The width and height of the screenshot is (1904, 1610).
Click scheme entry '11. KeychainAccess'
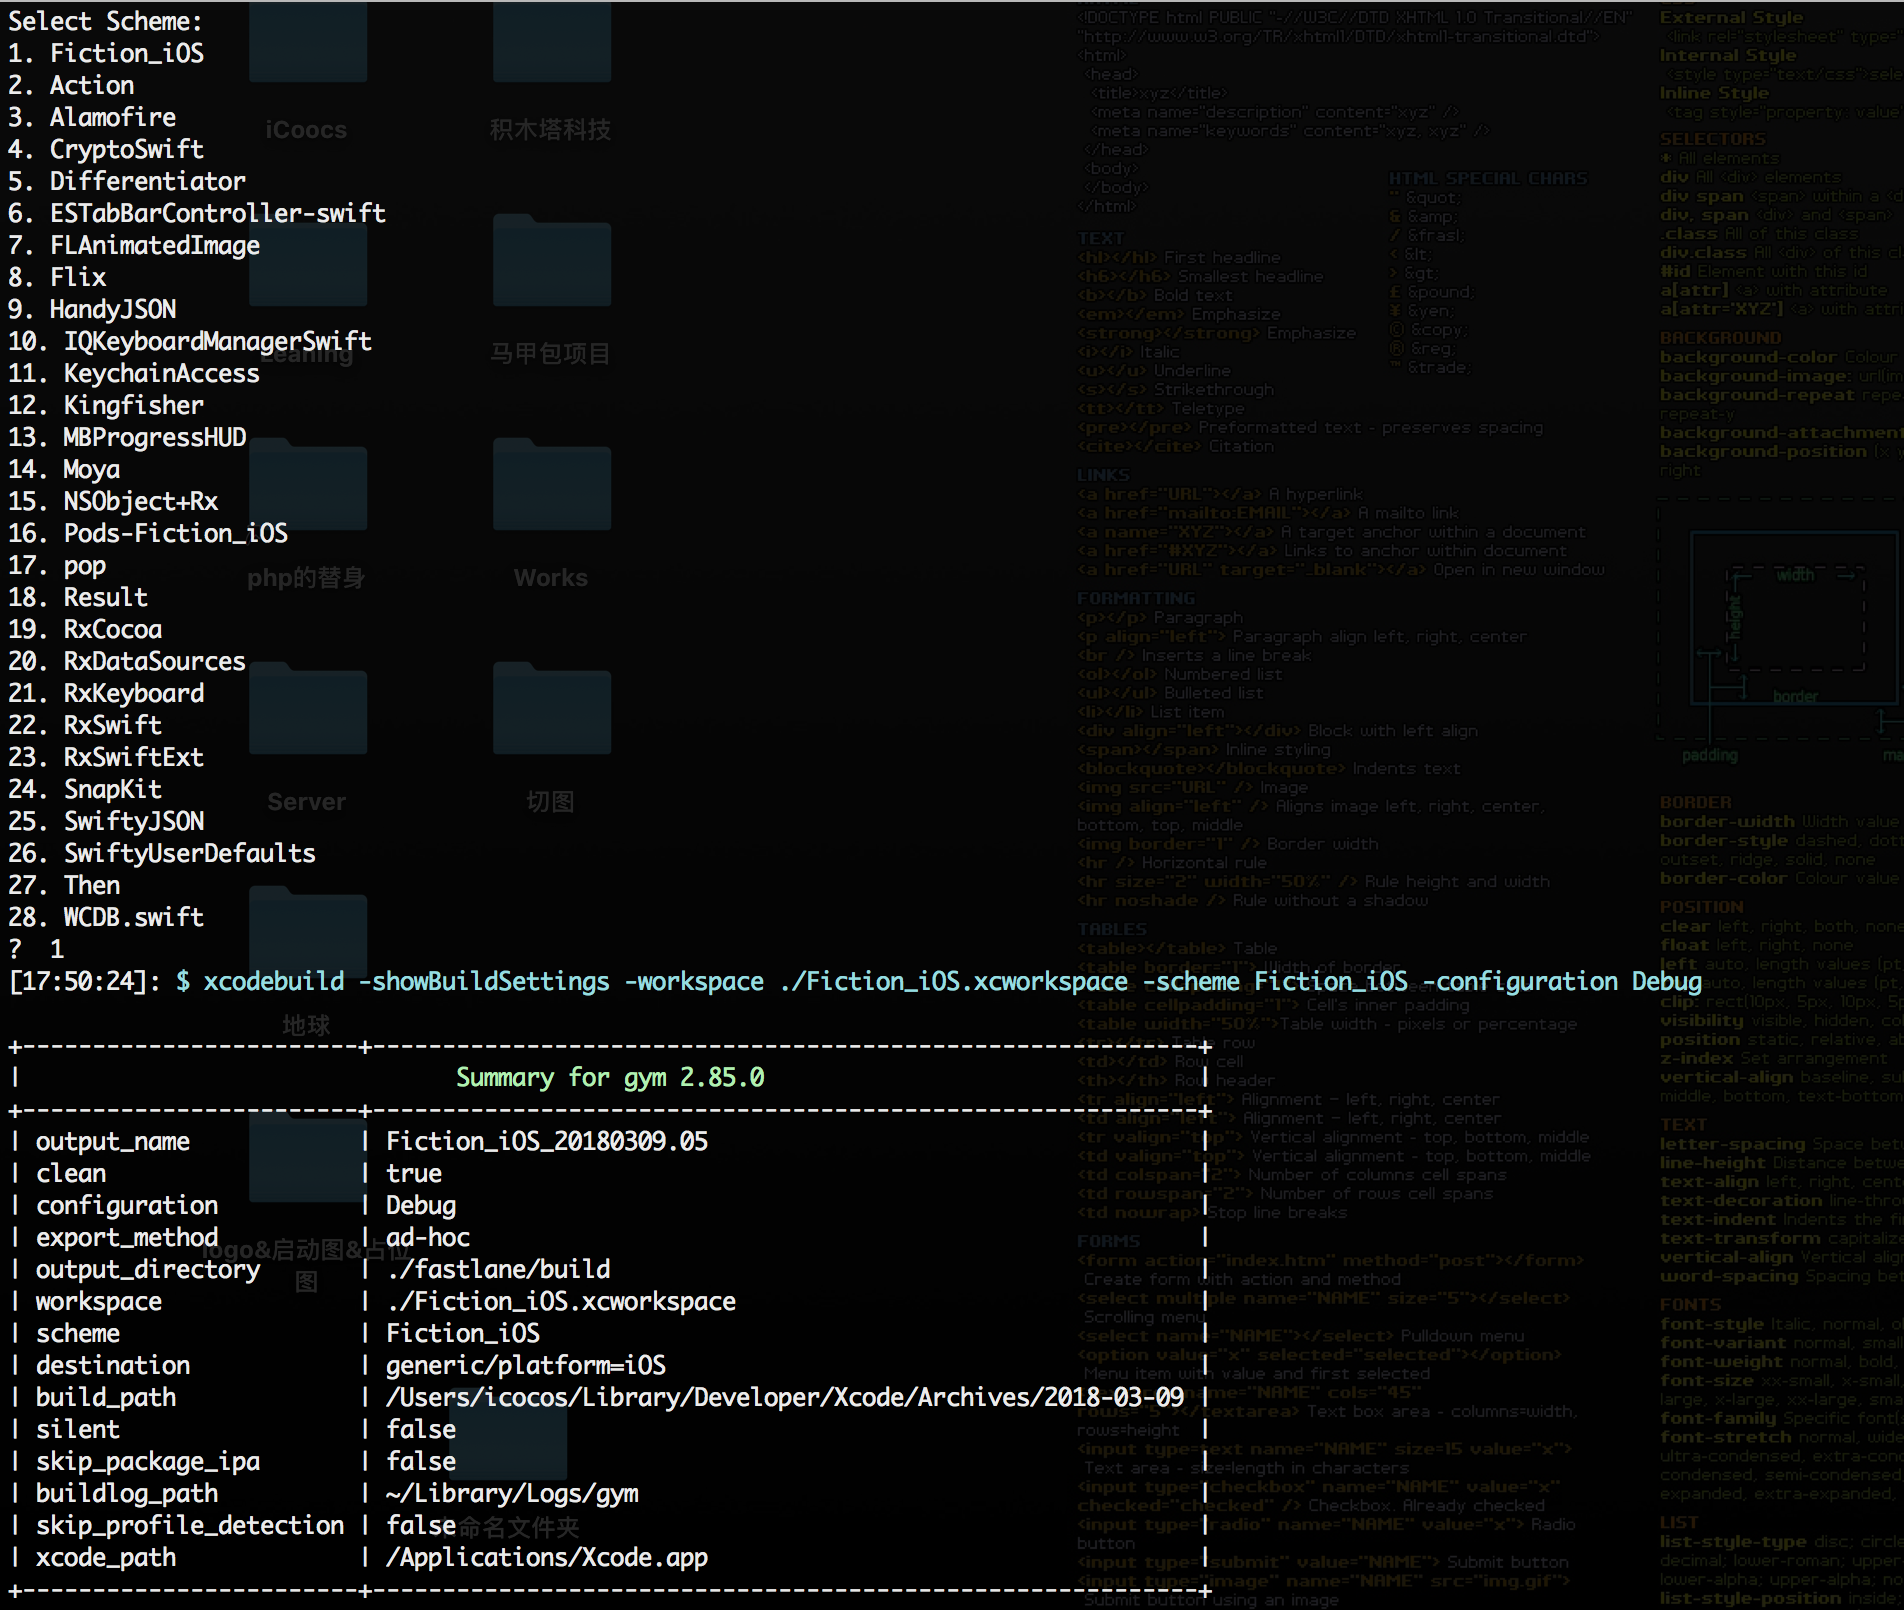coord(134,373)
